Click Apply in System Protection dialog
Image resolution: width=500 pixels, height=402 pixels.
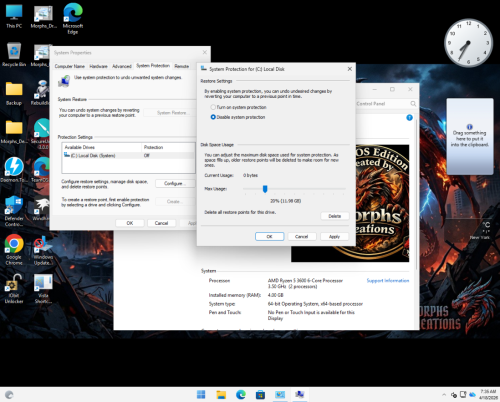click(334, 237)
